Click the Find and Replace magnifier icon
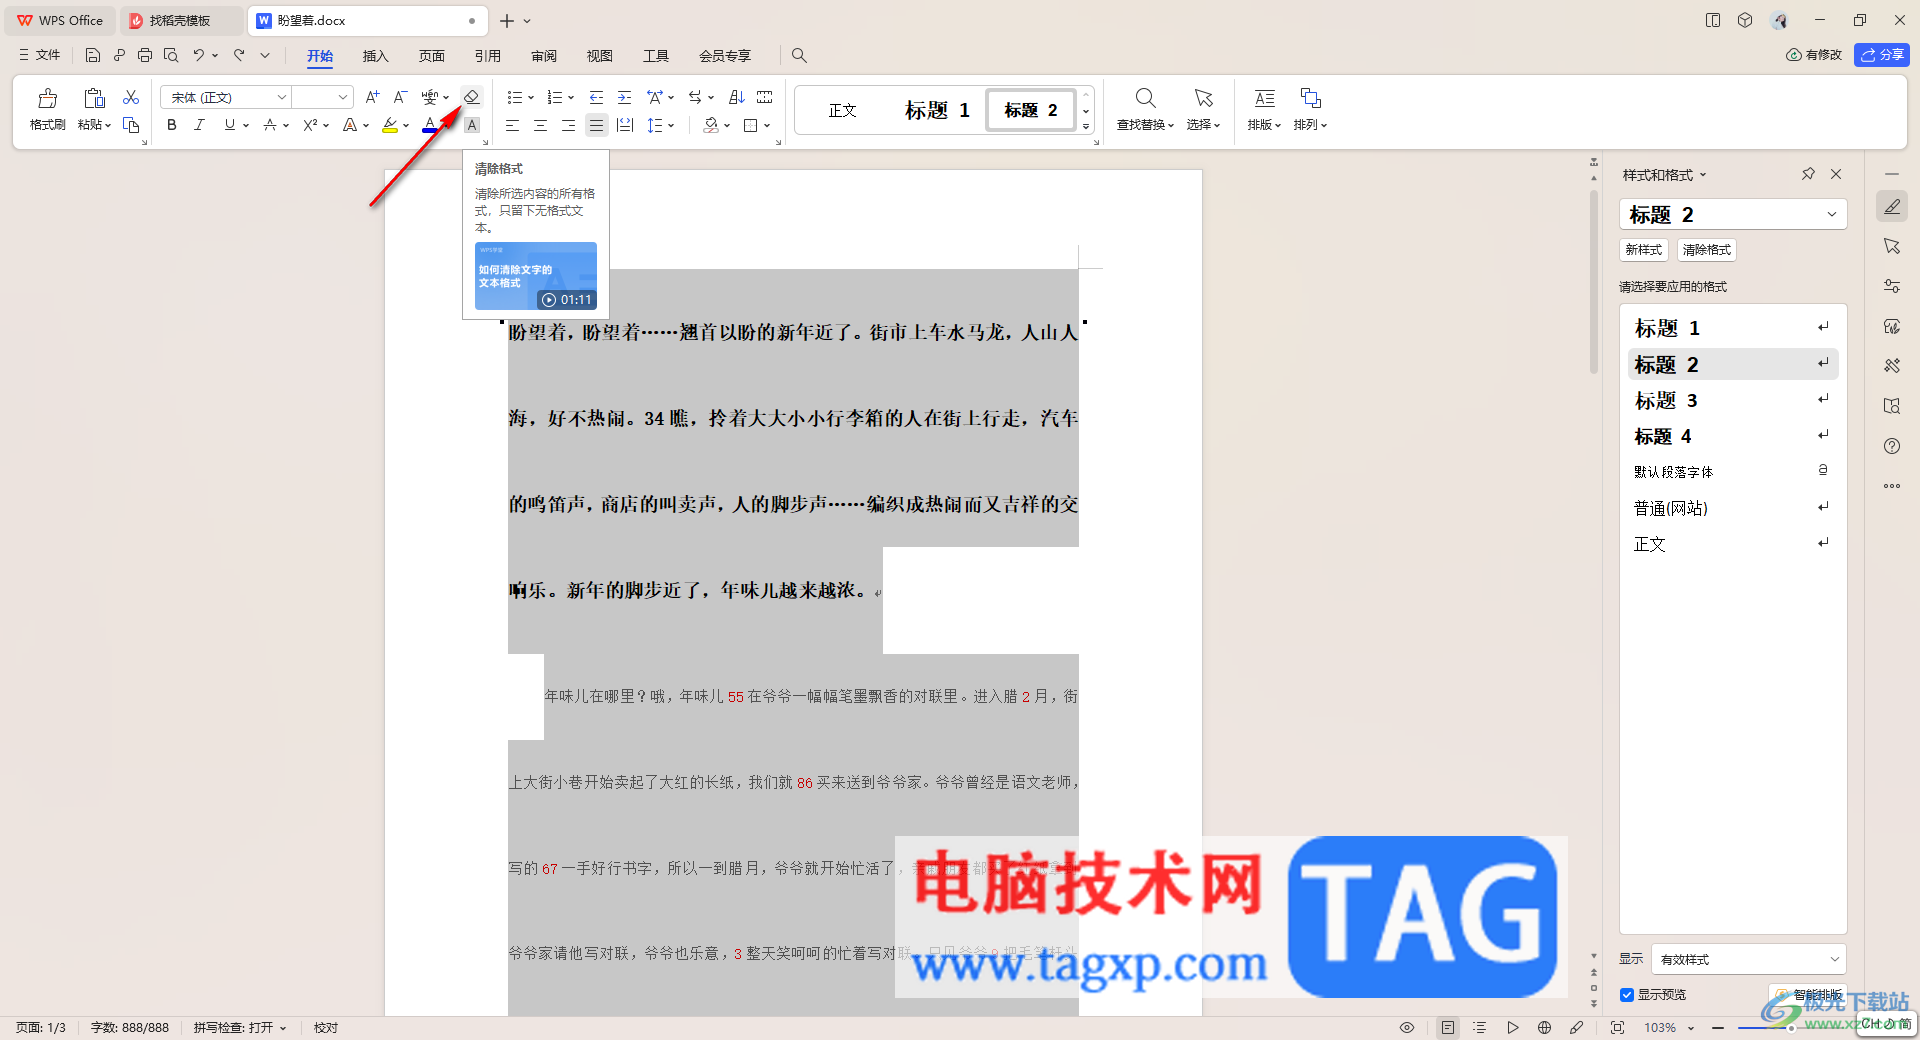Screen dimensions: 1920x1040 tap(1146, 98)
